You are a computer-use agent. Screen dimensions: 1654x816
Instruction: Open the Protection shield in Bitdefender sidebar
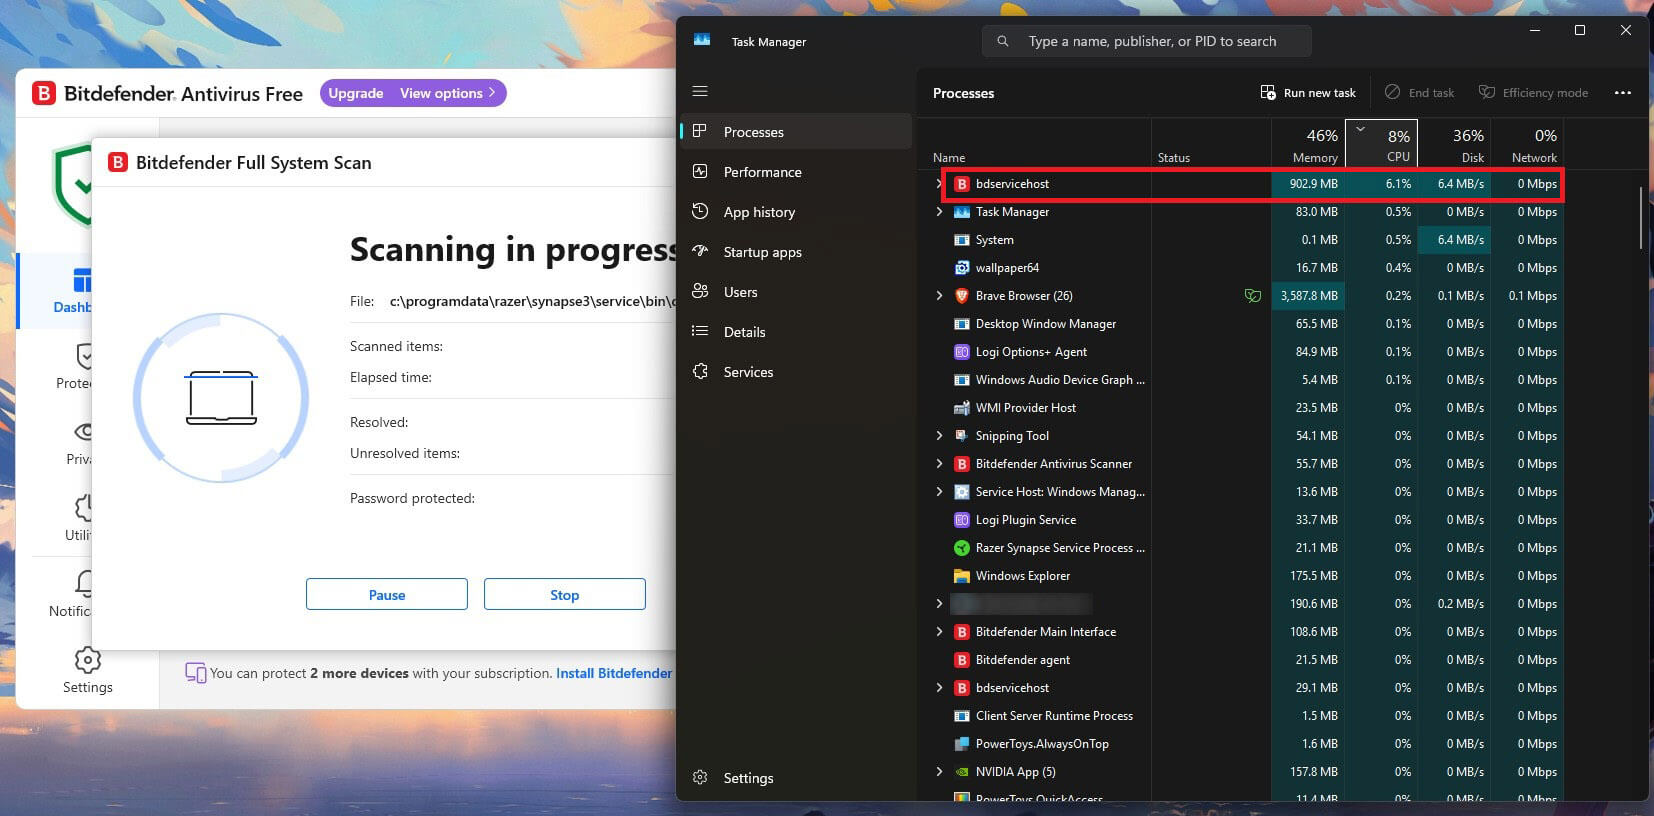tap(84, 356)
